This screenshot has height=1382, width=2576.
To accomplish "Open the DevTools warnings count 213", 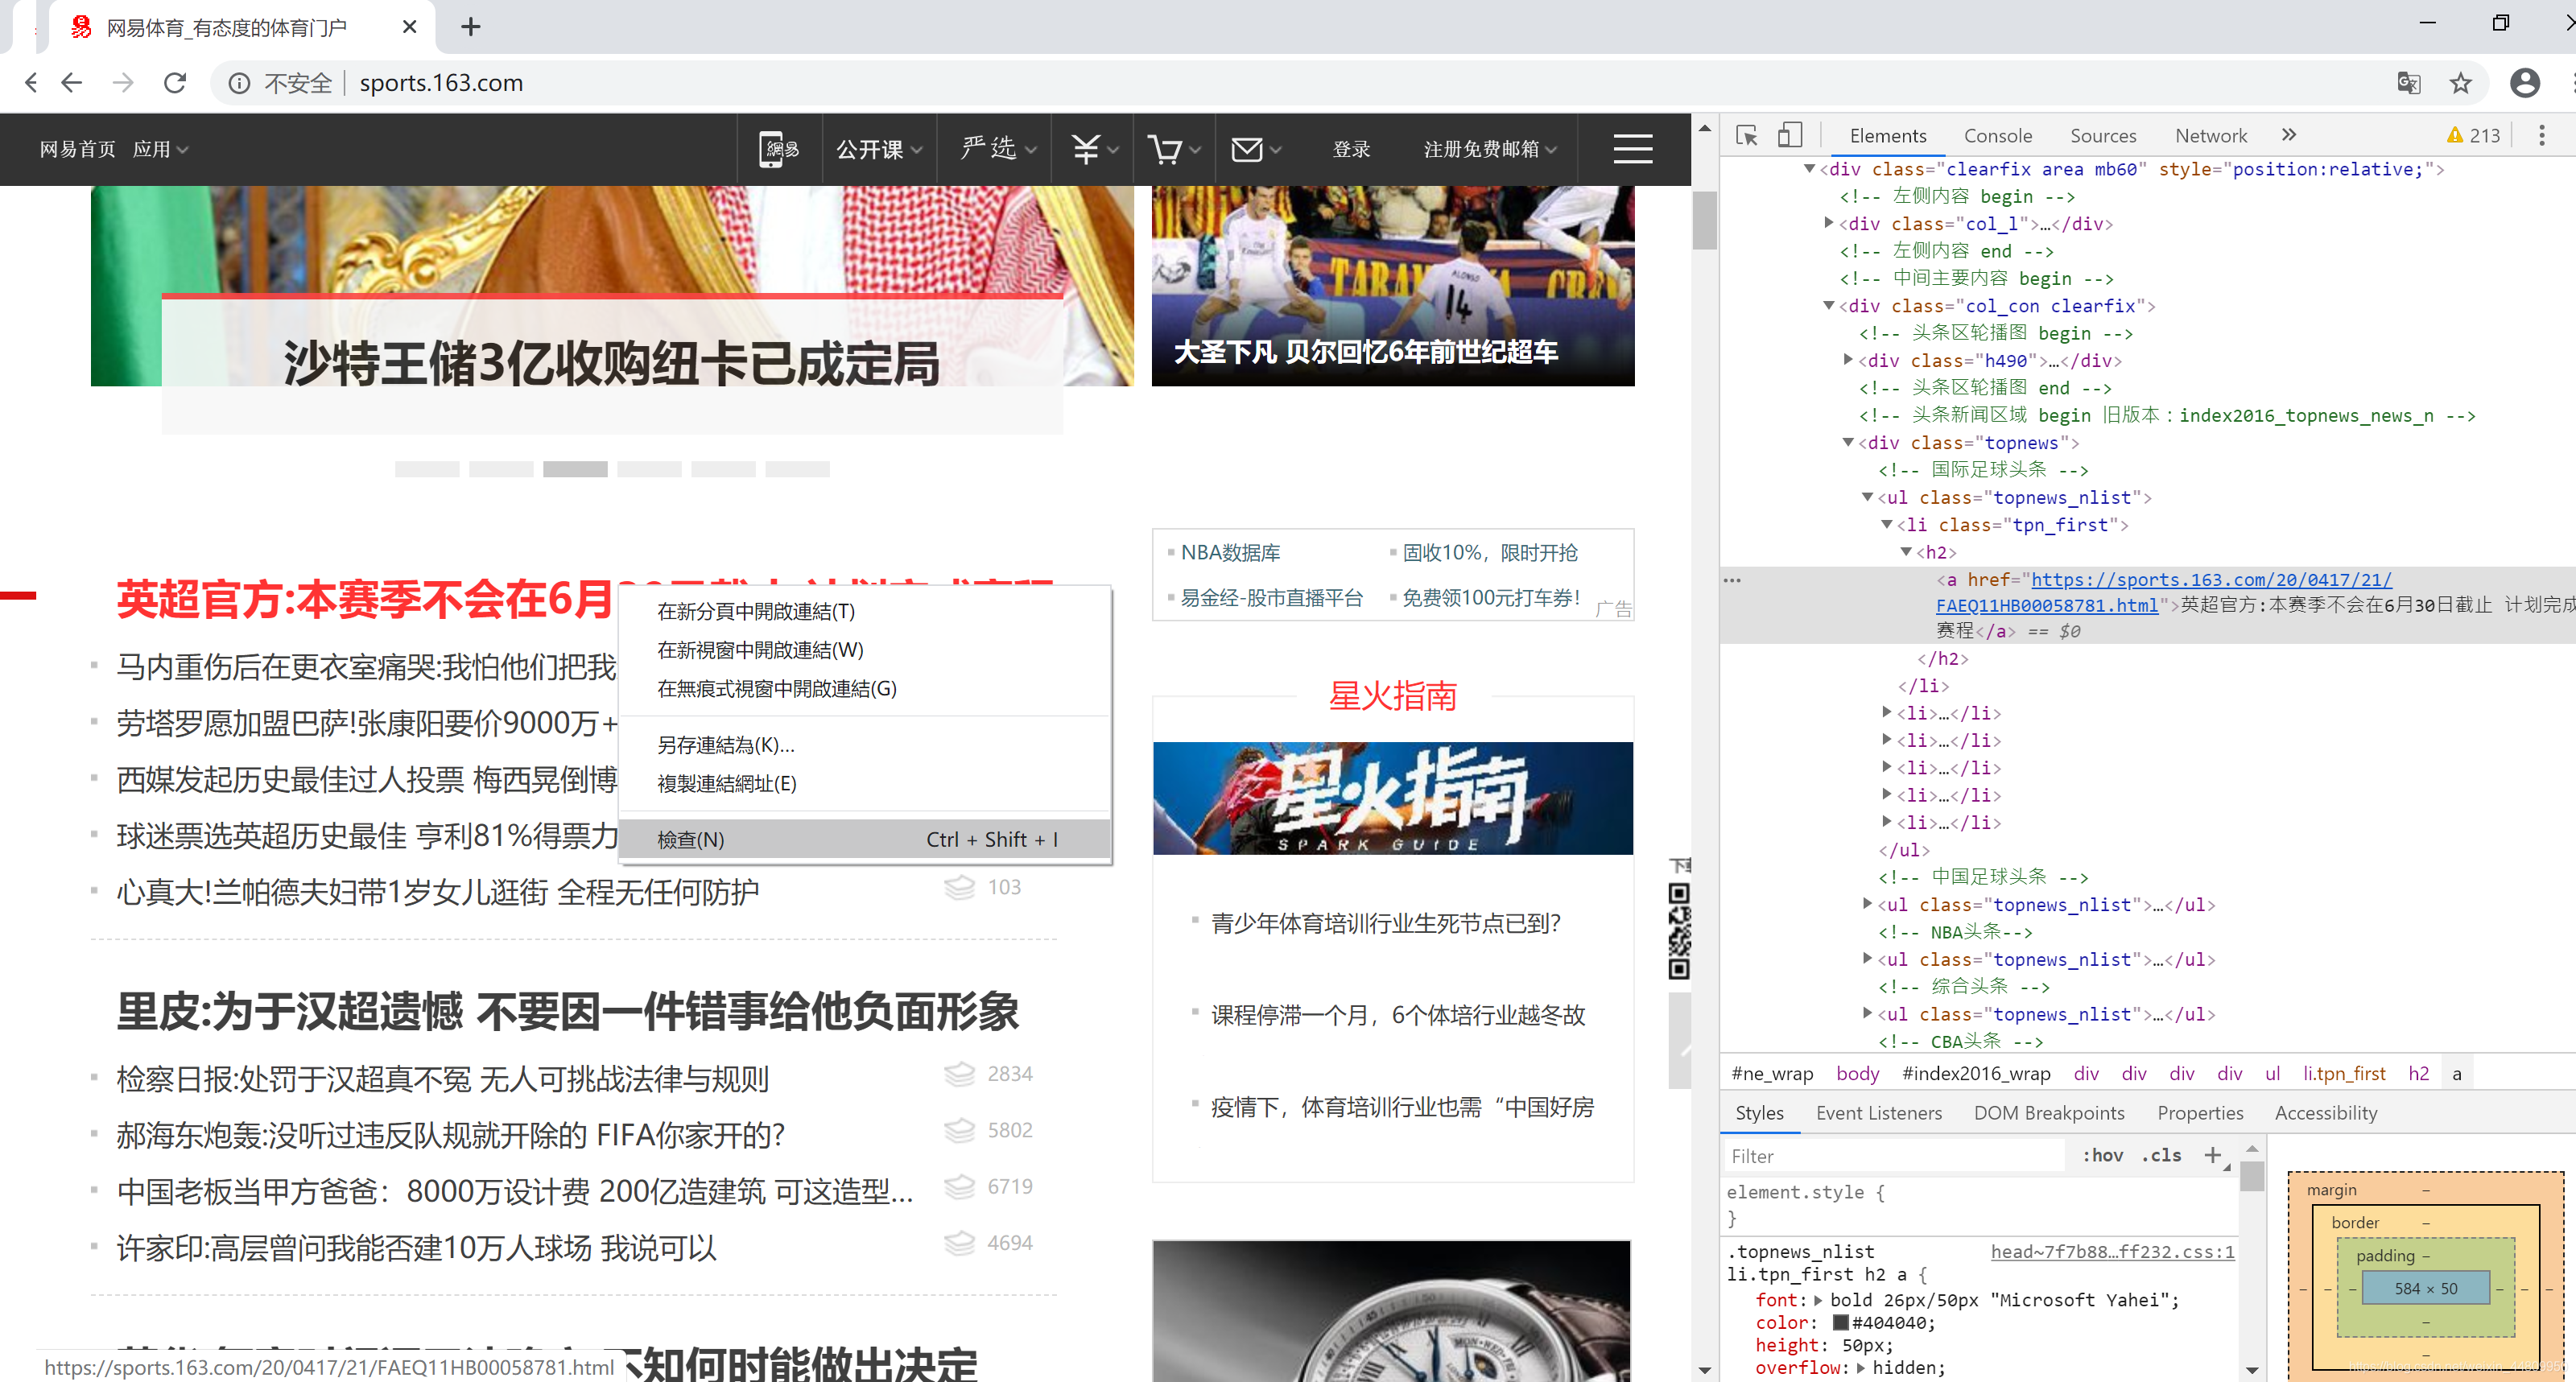I will pyautogui.click(x=2473, y=135).
